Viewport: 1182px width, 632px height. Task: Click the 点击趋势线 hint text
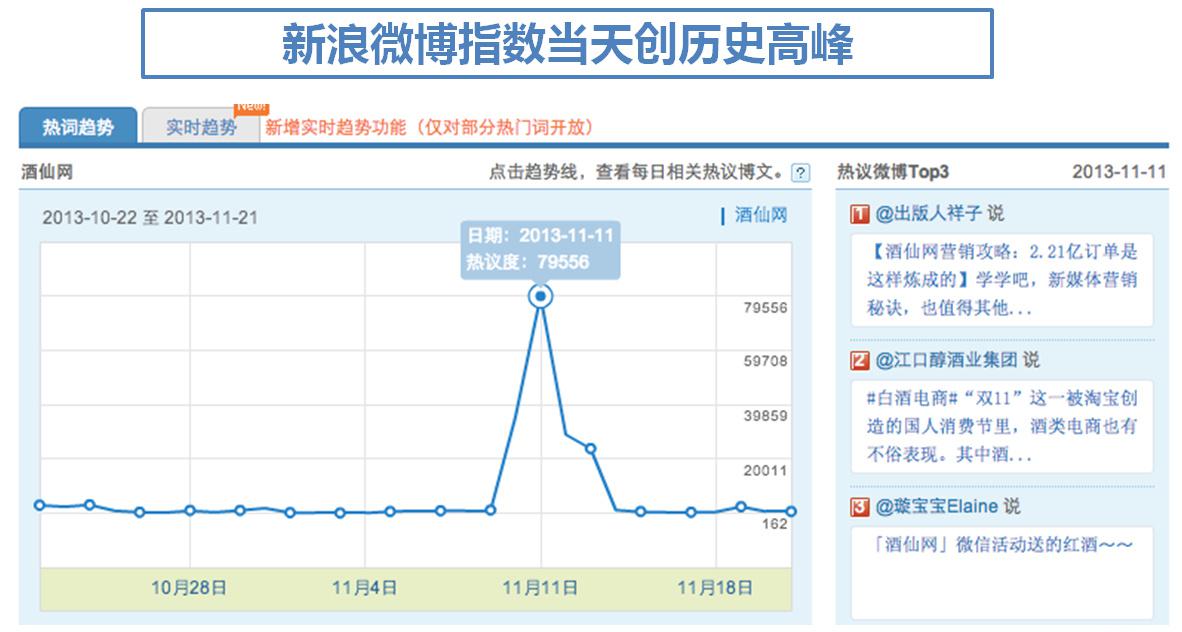636,173
